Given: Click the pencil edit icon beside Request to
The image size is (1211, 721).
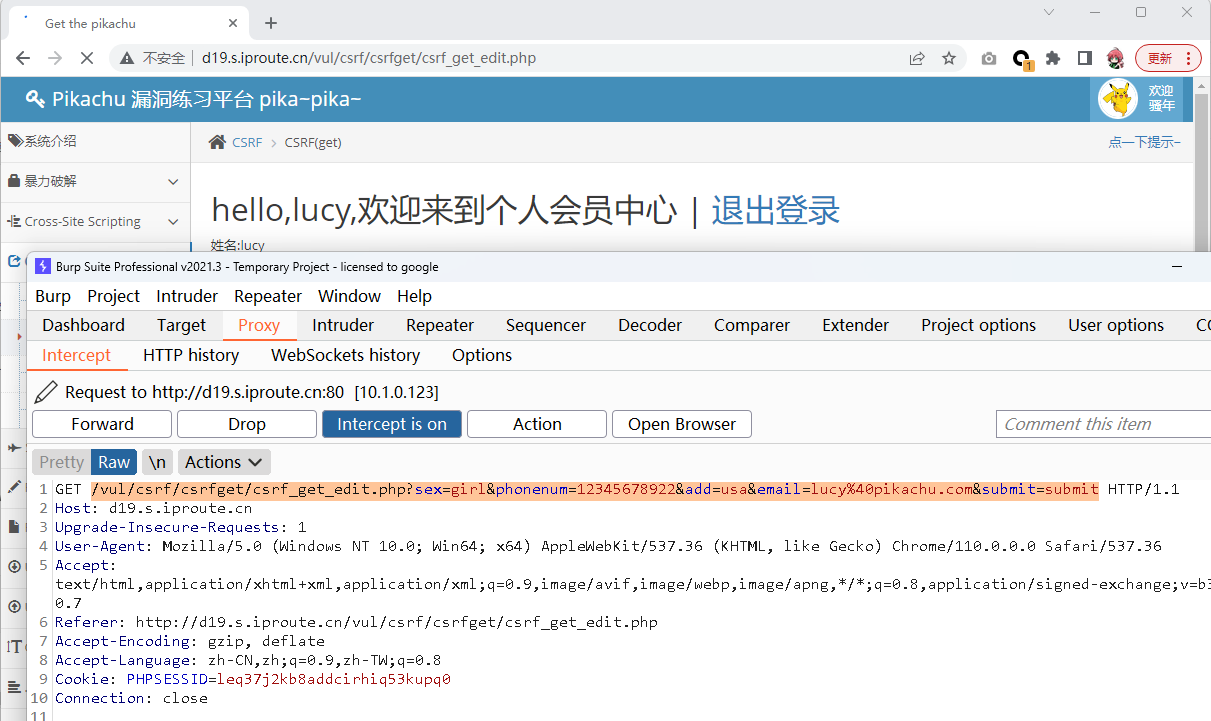Looking at the screenshot, I should pyautogui.click(x=46, y=392).
